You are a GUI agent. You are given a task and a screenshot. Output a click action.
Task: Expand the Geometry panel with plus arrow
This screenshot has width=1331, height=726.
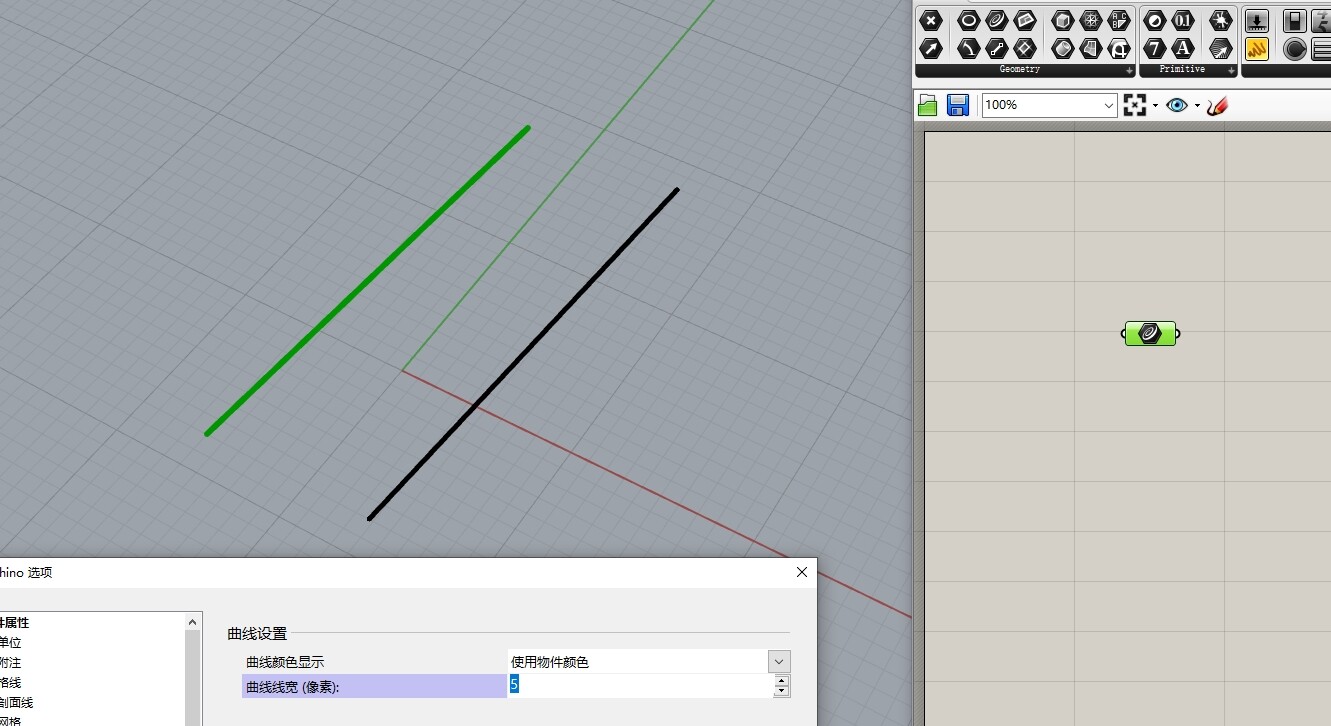tap(1129, 70)
